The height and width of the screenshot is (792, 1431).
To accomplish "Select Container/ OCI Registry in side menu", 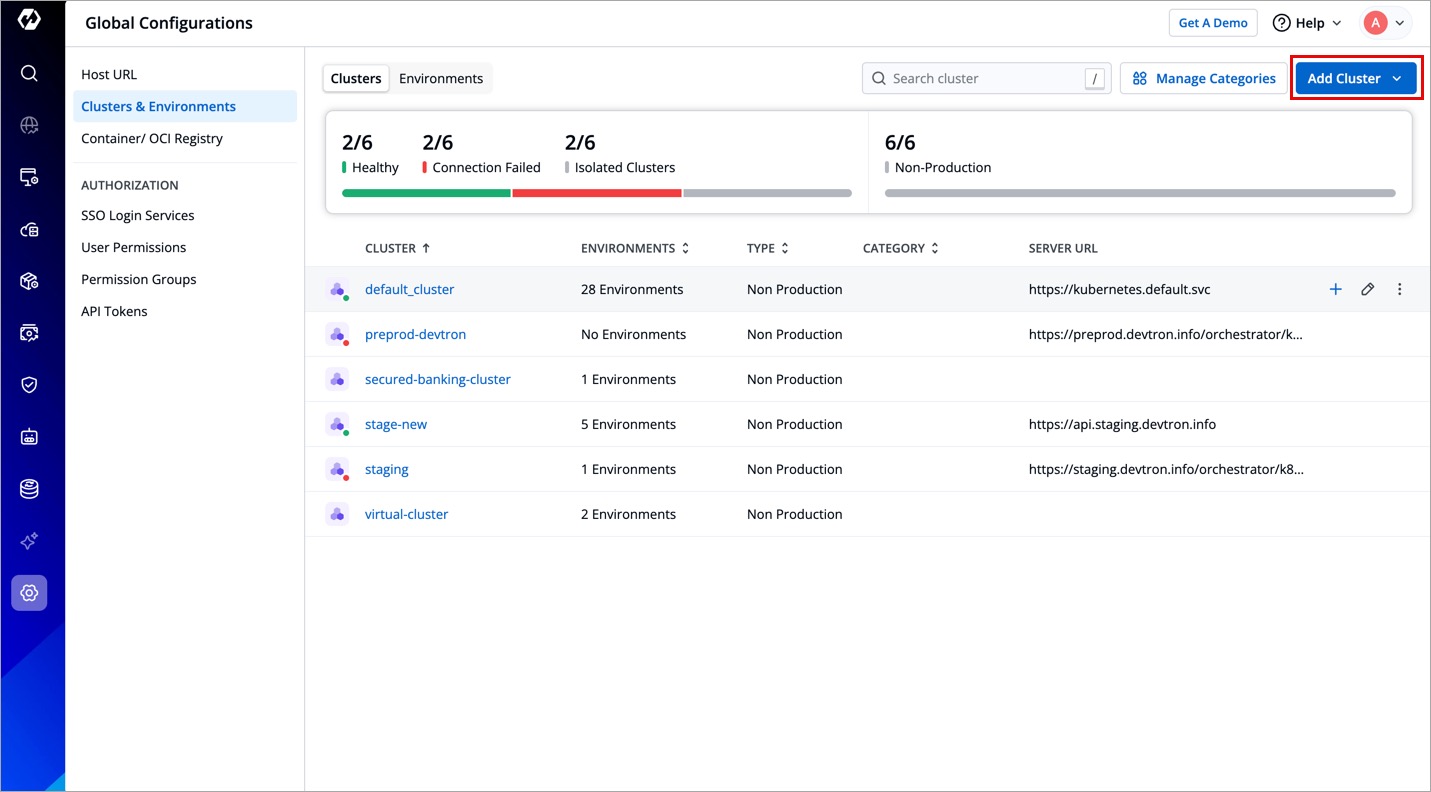I will [x=152, y=139].
